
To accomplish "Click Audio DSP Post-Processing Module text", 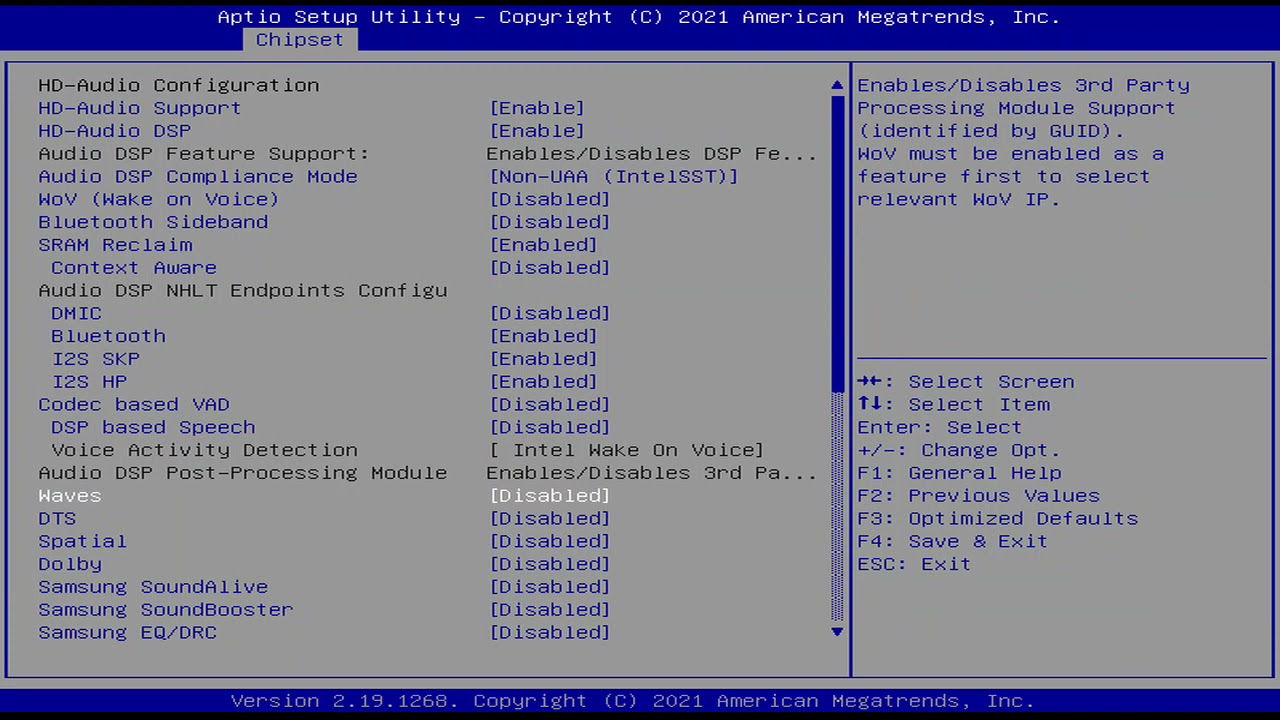I will (243, 473).
